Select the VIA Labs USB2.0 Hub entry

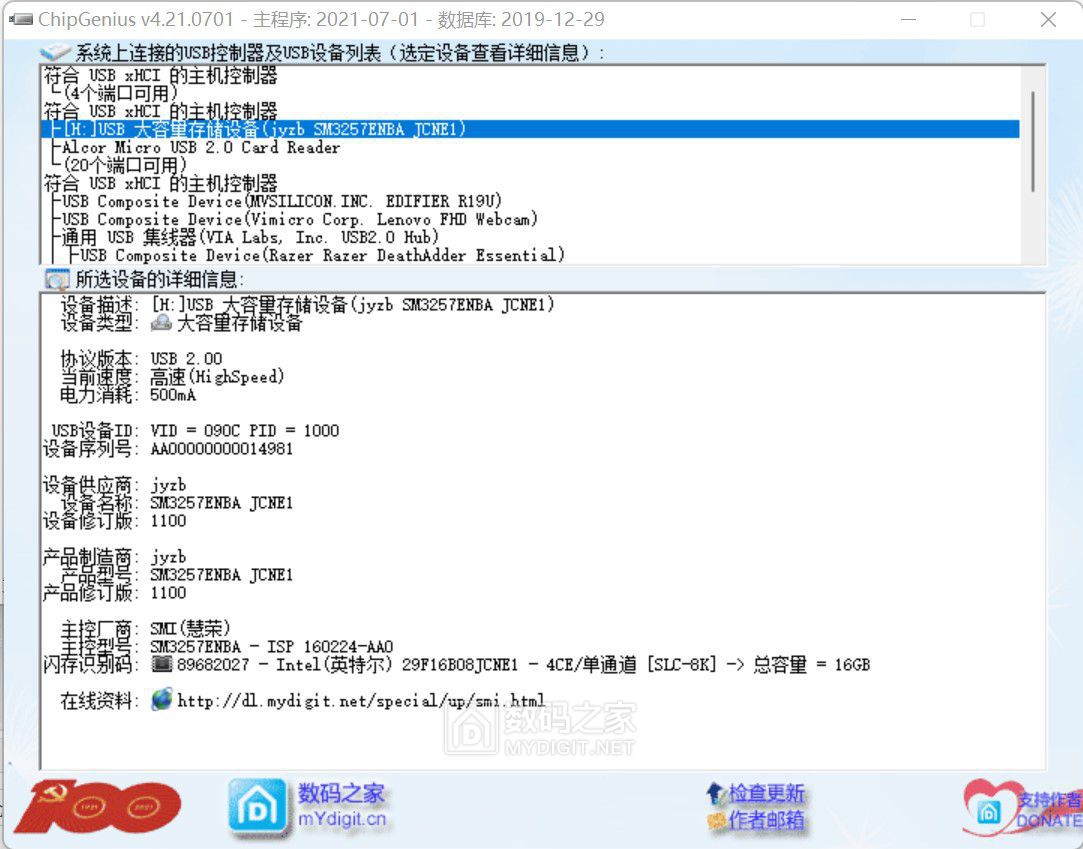[250, 237]
